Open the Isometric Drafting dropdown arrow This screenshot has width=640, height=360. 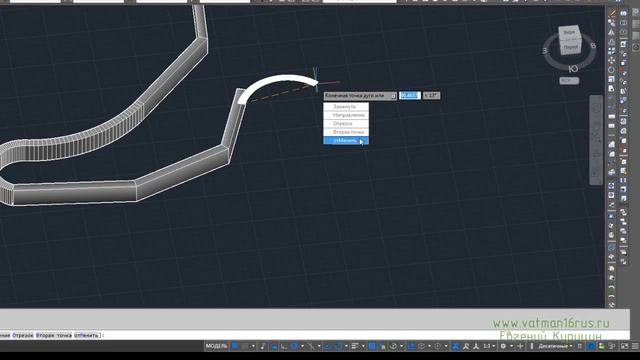(319, 346)
